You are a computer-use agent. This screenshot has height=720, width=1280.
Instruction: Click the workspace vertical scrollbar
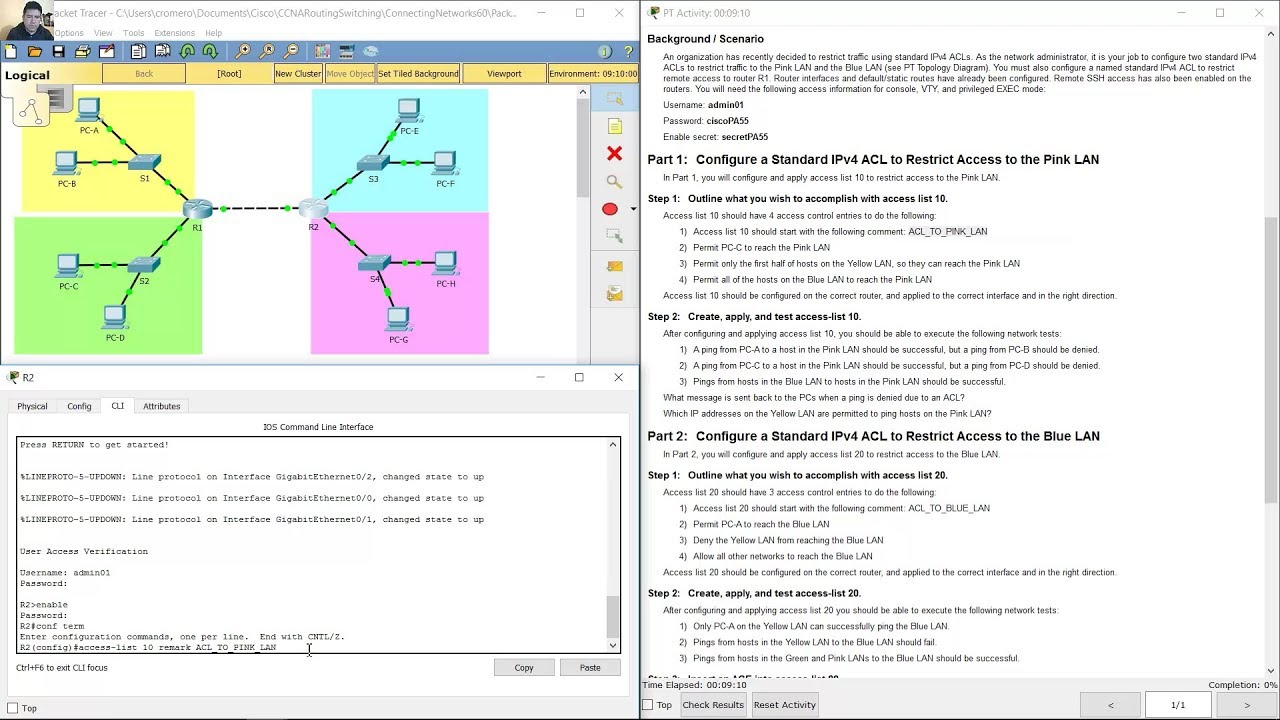[x=583, y=148]
